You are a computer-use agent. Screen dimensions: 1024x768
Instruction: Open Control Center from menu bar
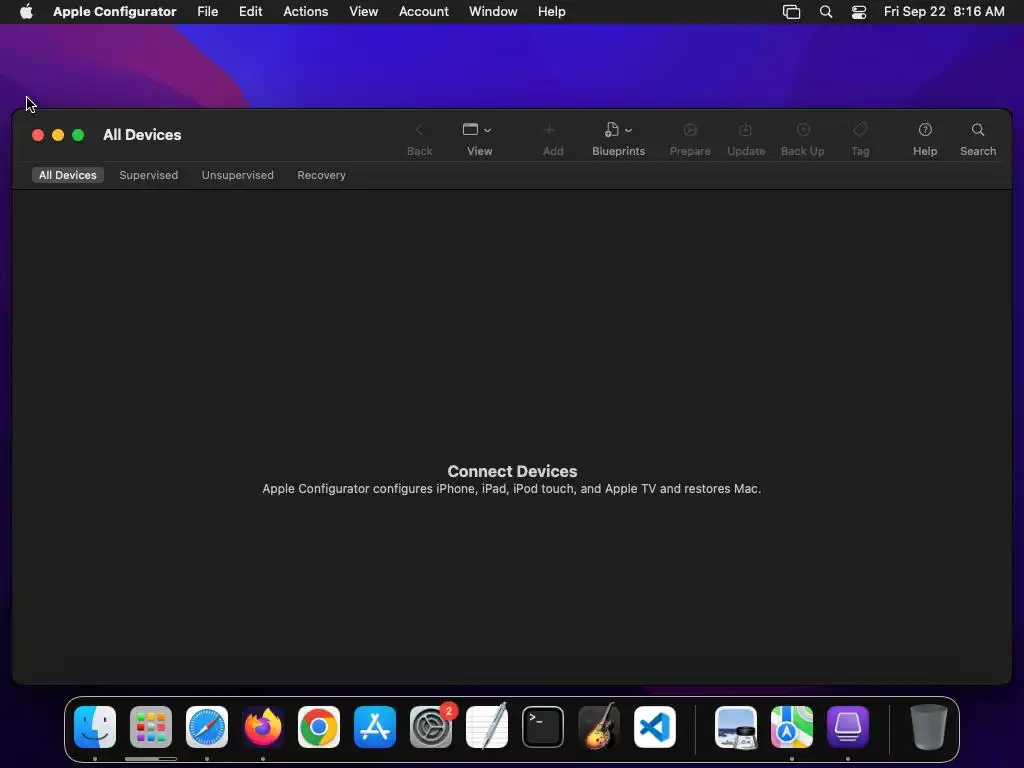pyautogui.click(x=858, y=11)
